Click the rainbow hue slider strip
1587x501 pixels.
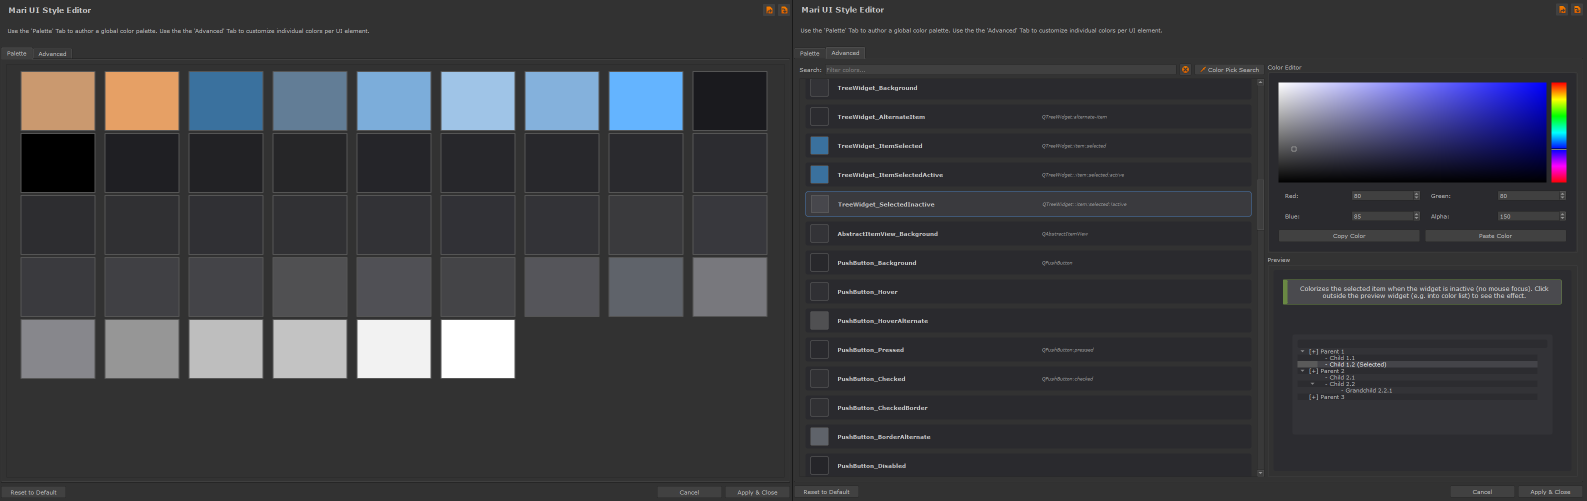coord(1558,132)
